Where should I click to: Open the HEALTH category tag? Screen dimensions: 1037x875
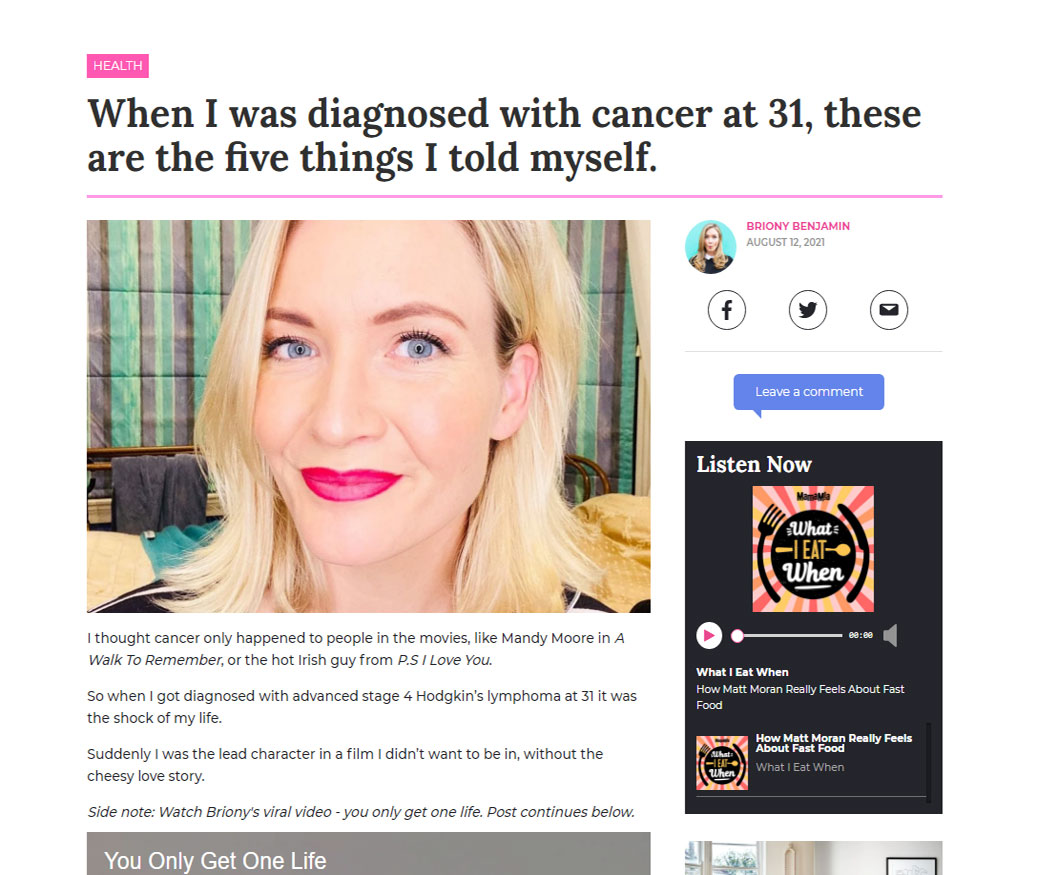pos(118,65)
